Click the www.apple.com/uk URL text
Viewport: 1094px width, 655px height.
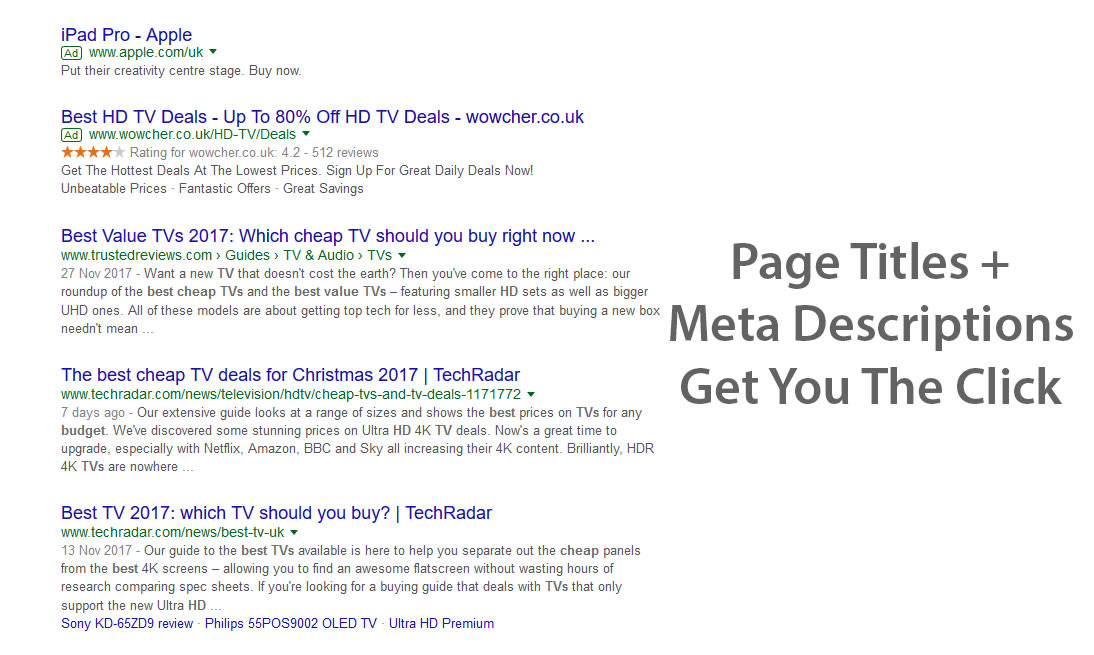pyautogui.click(x=147, y=52)
